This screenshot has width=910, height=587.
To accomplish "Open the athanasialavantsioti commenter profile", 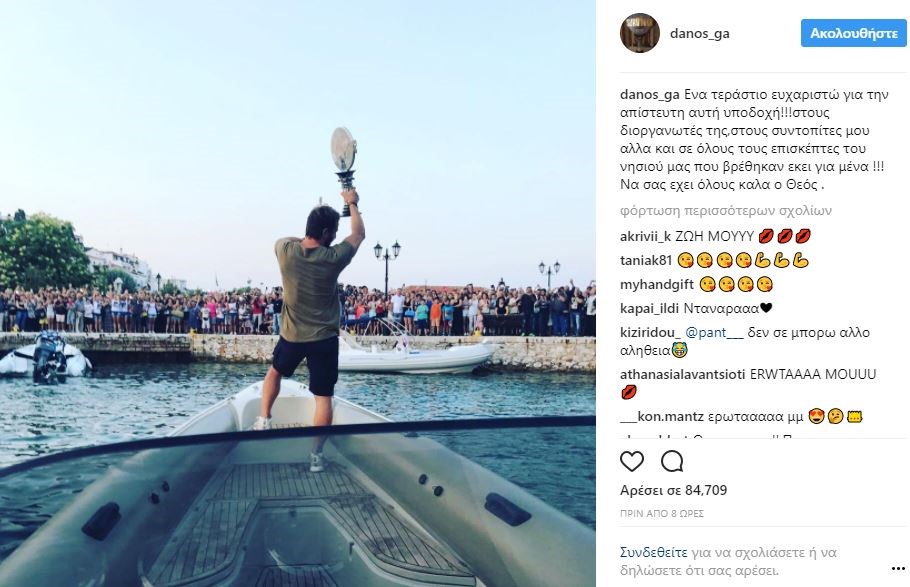I will [x=682, y=374].
